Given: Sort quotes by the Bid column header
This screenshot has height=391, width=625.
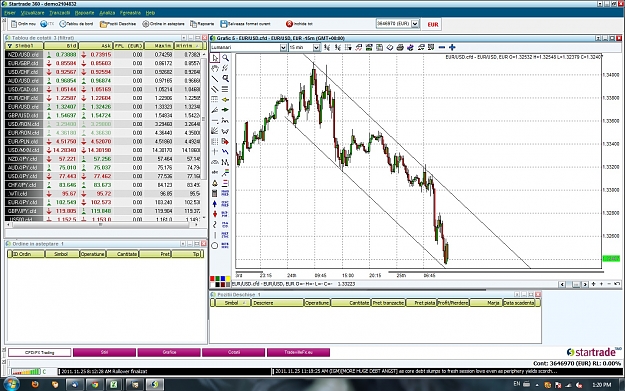Looking at the screenshot, I should [61, 46].
